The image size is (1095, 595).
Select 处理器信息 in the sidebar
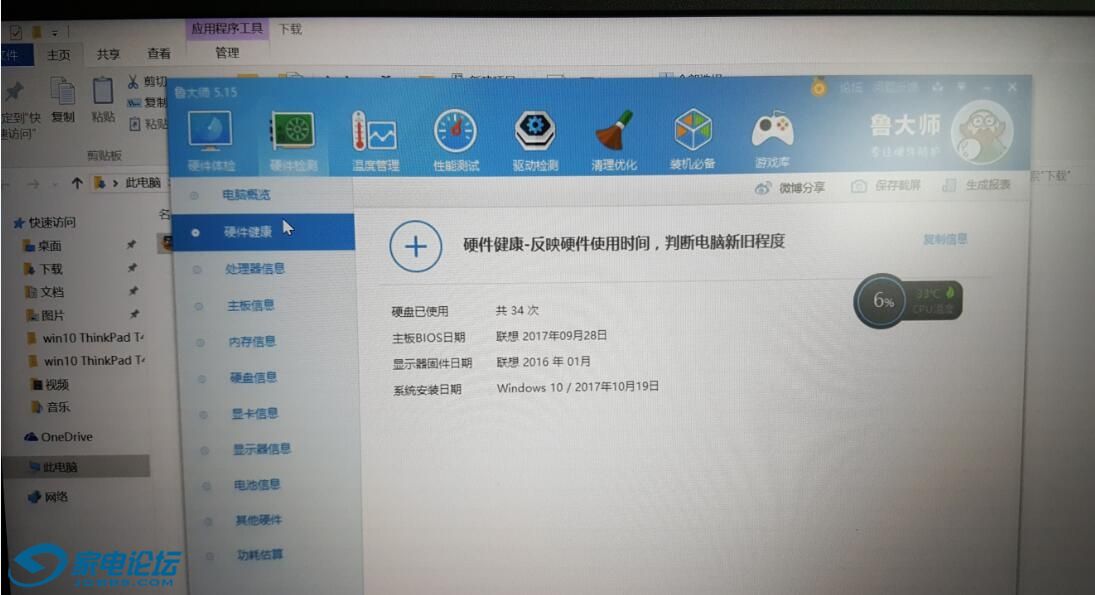click(254, 268)
